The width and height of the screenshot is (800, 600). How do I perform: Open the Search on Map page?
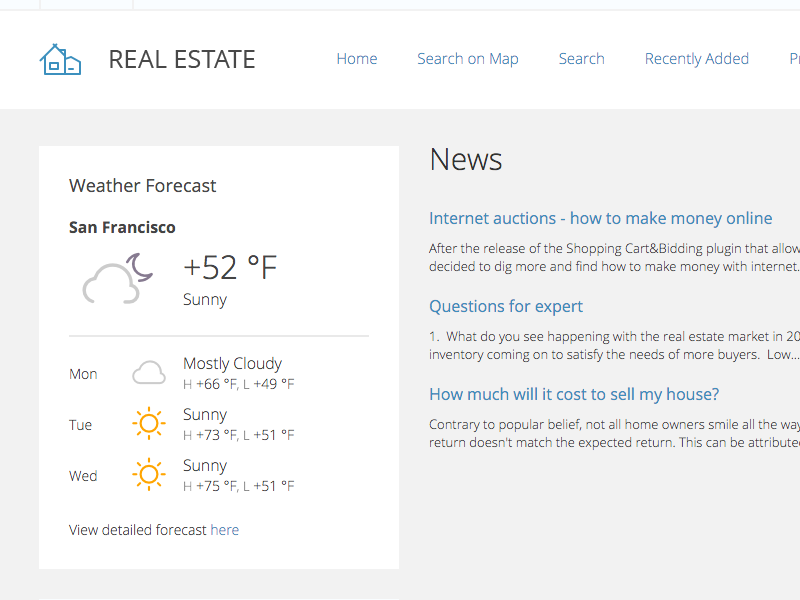click(468, 59)
